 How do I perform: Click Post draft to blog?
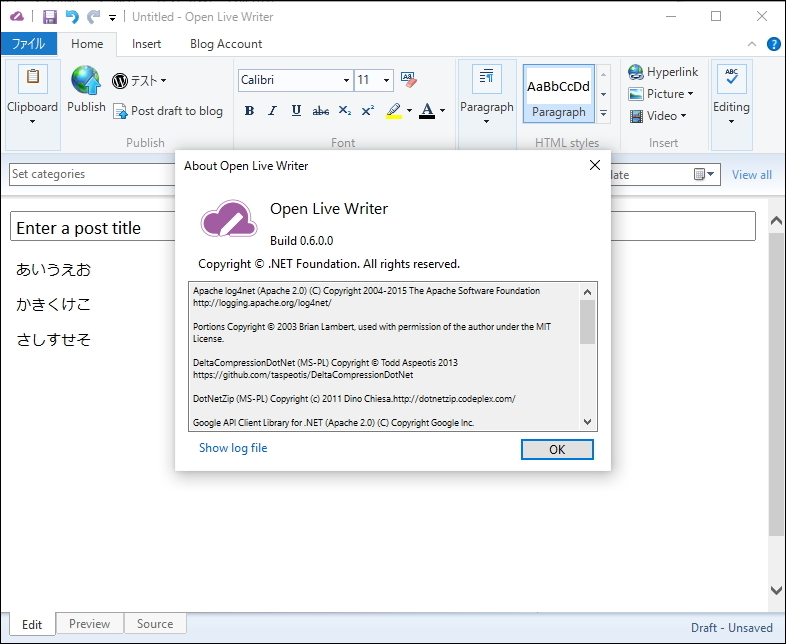pos(169,111)
